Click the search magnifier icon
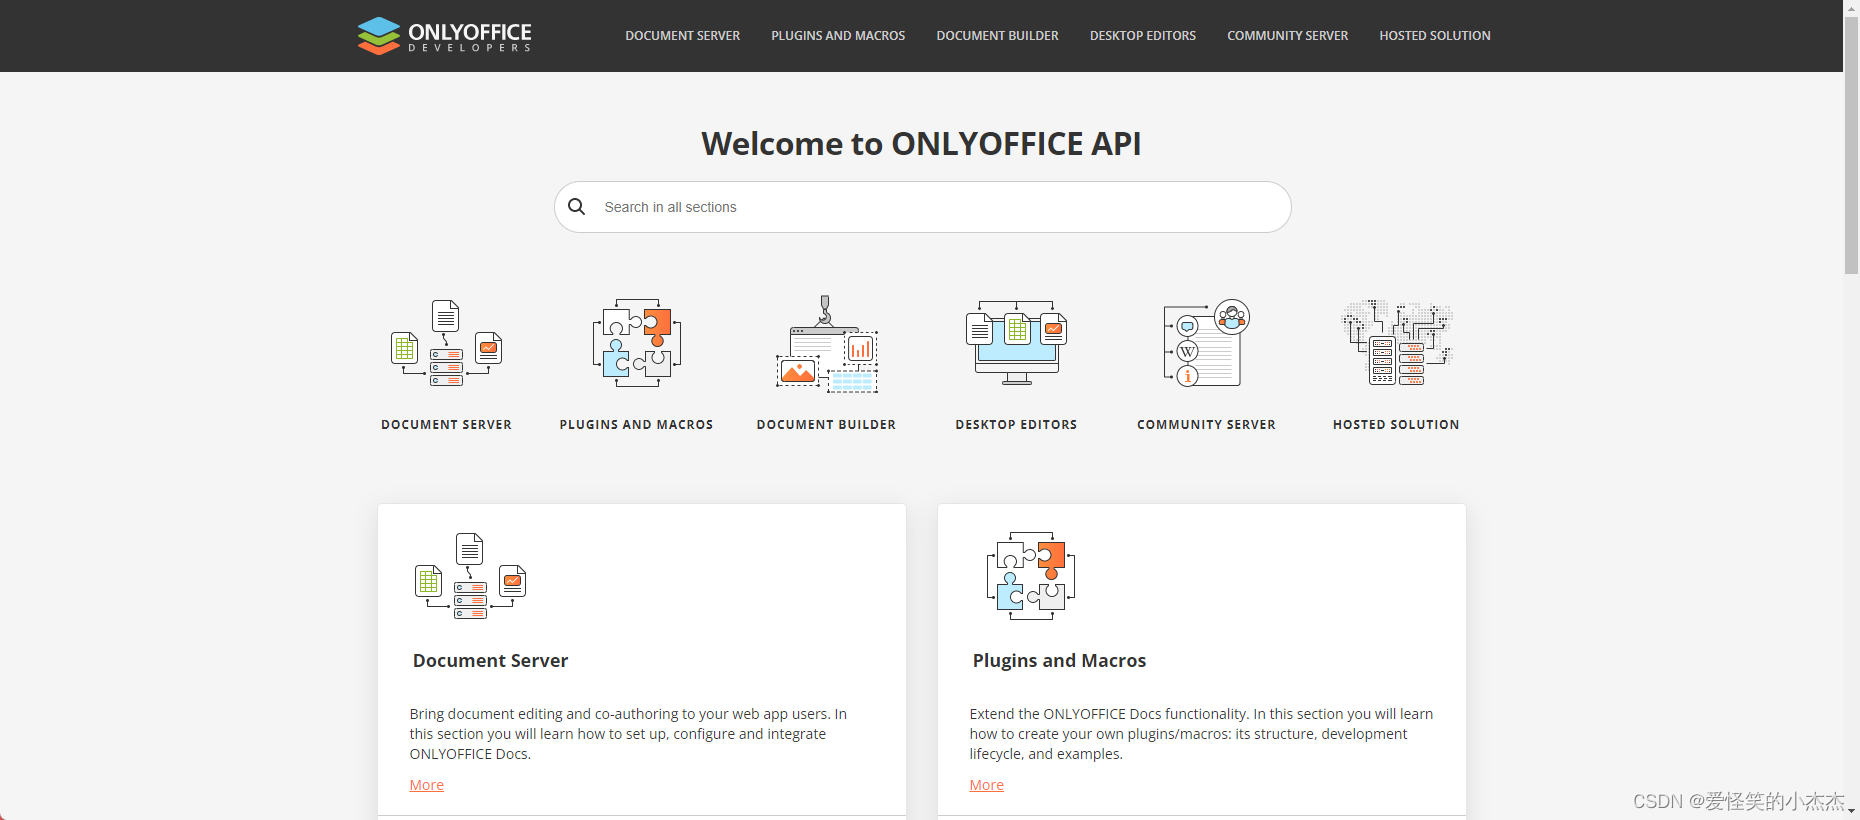The image size is (1860, 820). pos(577,207)
